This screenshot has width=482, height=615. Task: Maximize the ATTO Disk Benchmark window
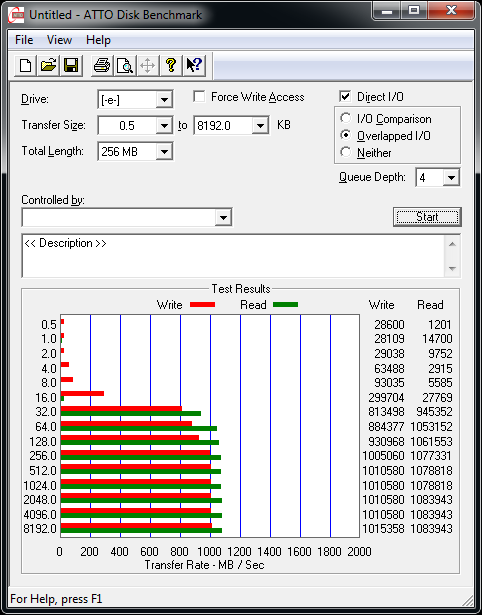[x=414, y=10]
